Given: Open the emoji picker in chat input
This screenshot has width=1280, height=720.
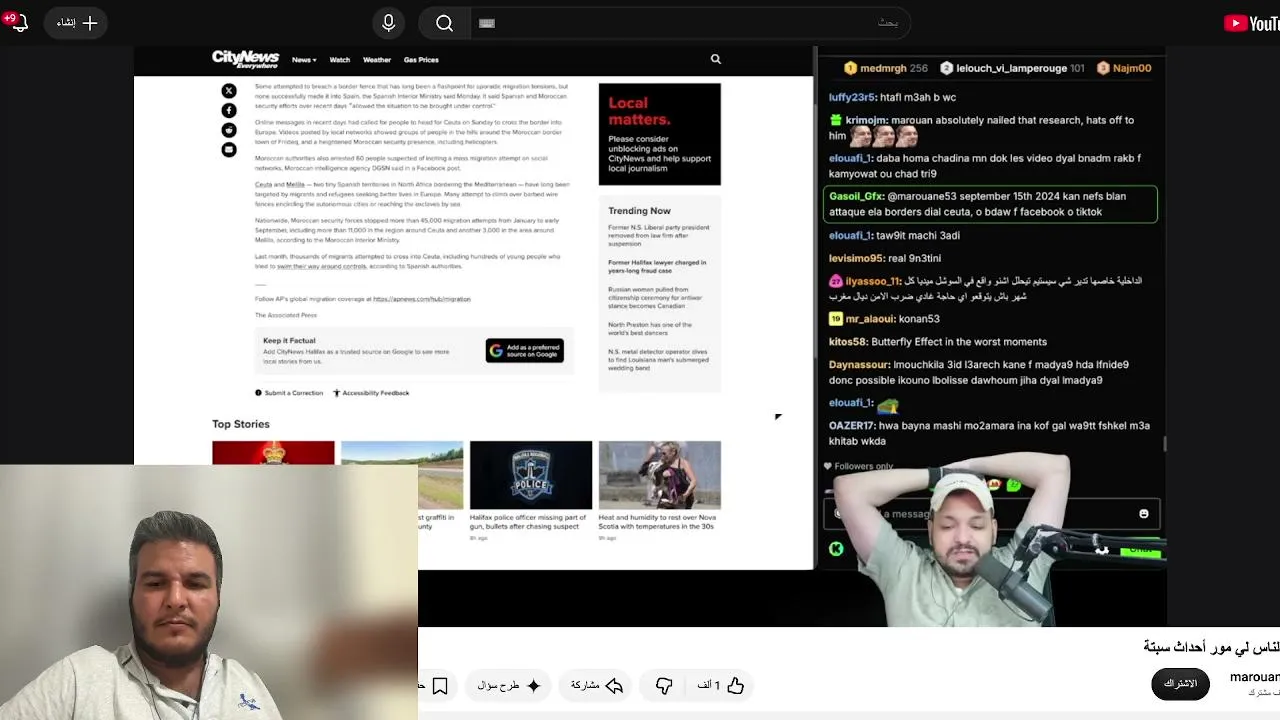Looking at the screenshot, I should (x=1144, y=514).
